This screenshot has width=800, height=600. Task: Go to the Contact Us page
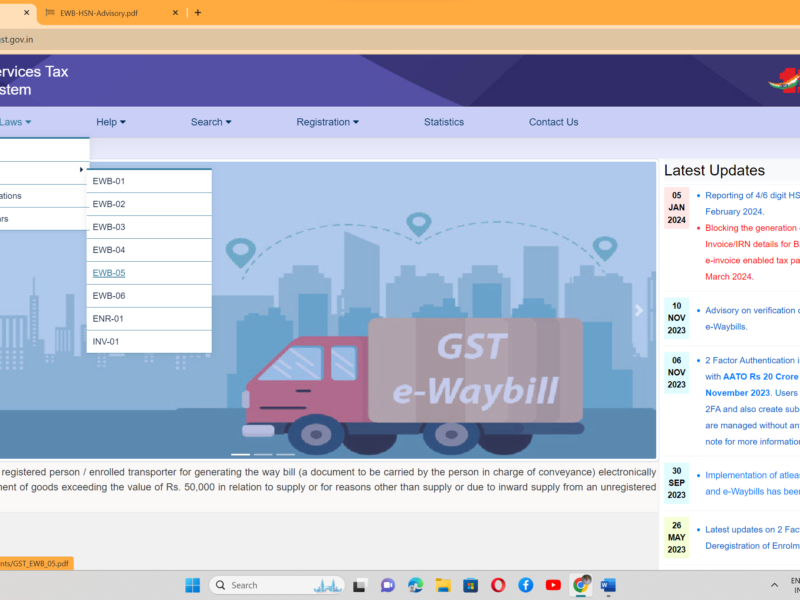[x=553, y=122]
